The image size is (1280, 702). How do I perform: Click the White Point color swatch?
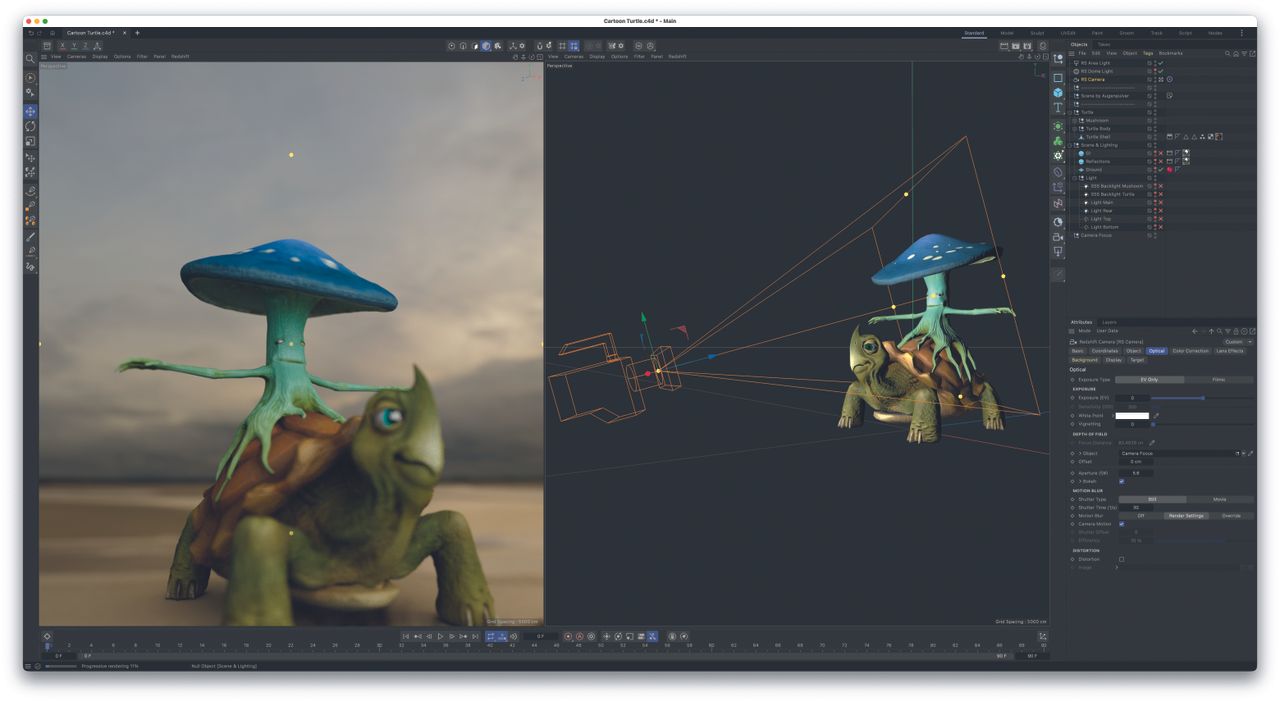pos(1133,415)
